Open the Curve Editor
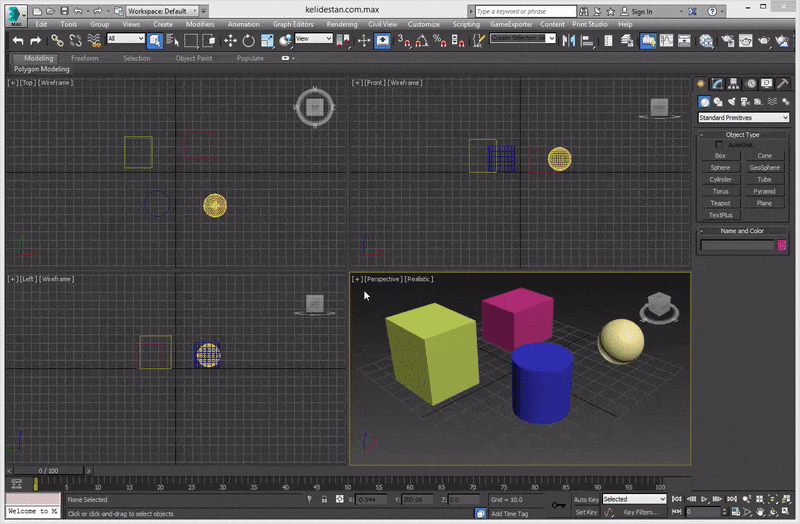 pyautogui.click(x=666, y=40)
